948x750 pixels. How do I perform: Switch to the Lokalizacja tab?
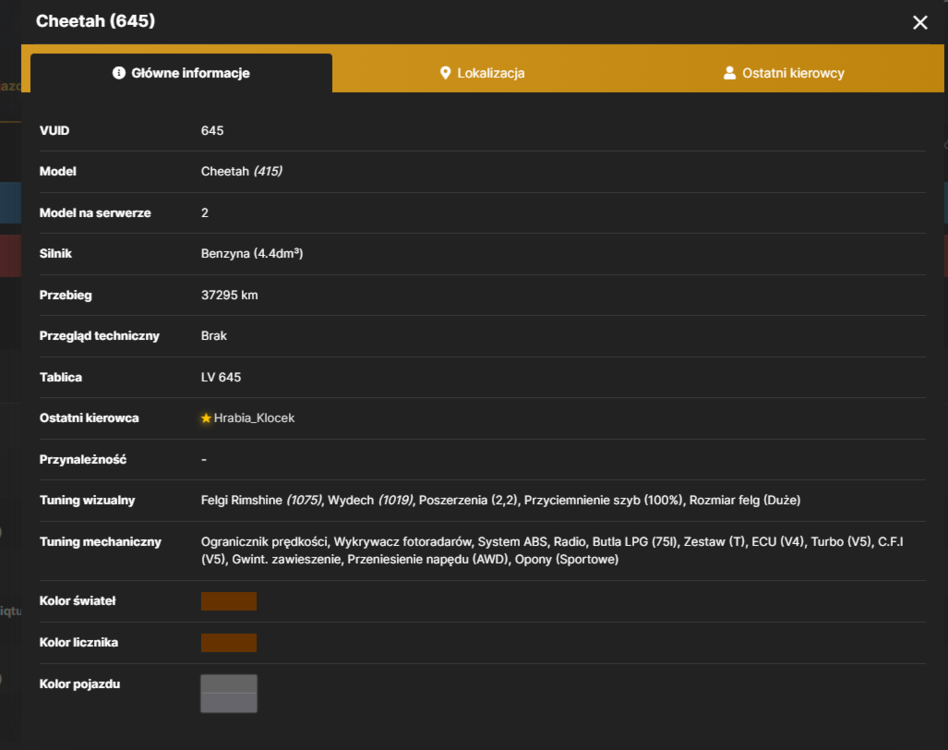482,73
